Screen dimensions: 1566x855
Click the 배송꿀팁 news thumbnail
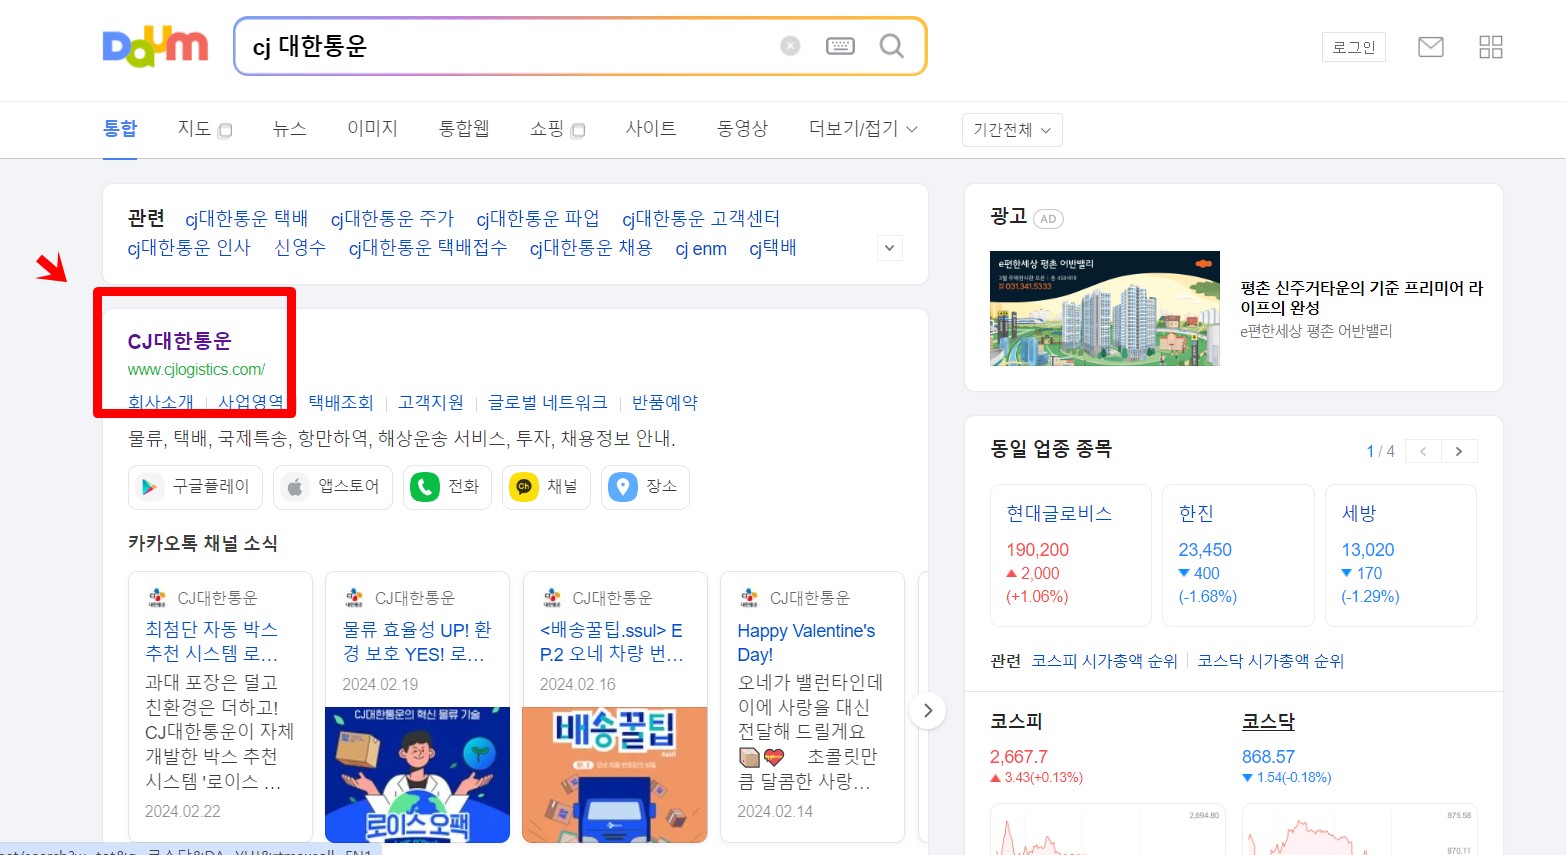615,775
